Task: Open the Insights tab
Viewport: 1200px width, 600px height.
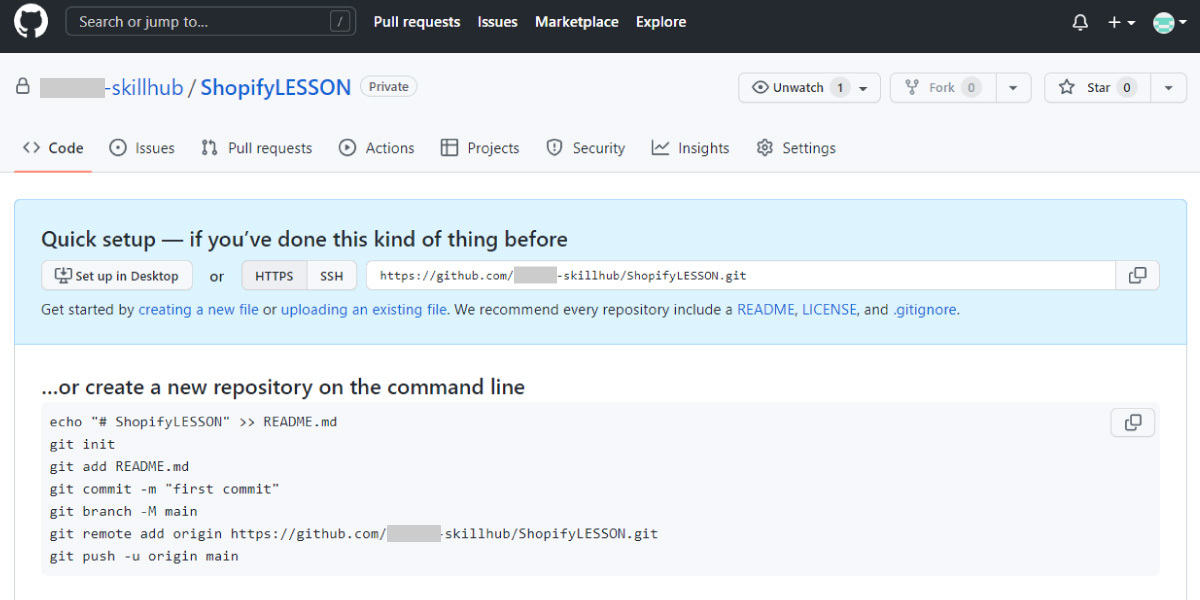Action: click(x=691, y=148)
